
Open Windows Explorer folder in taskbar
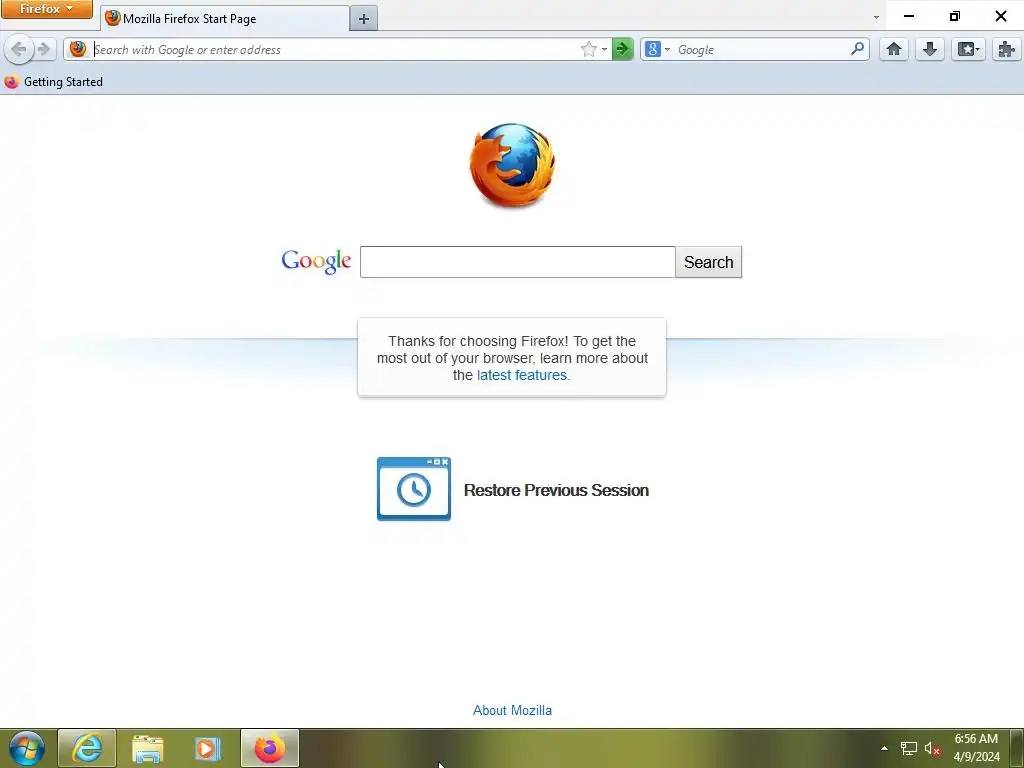click(148, 748)
